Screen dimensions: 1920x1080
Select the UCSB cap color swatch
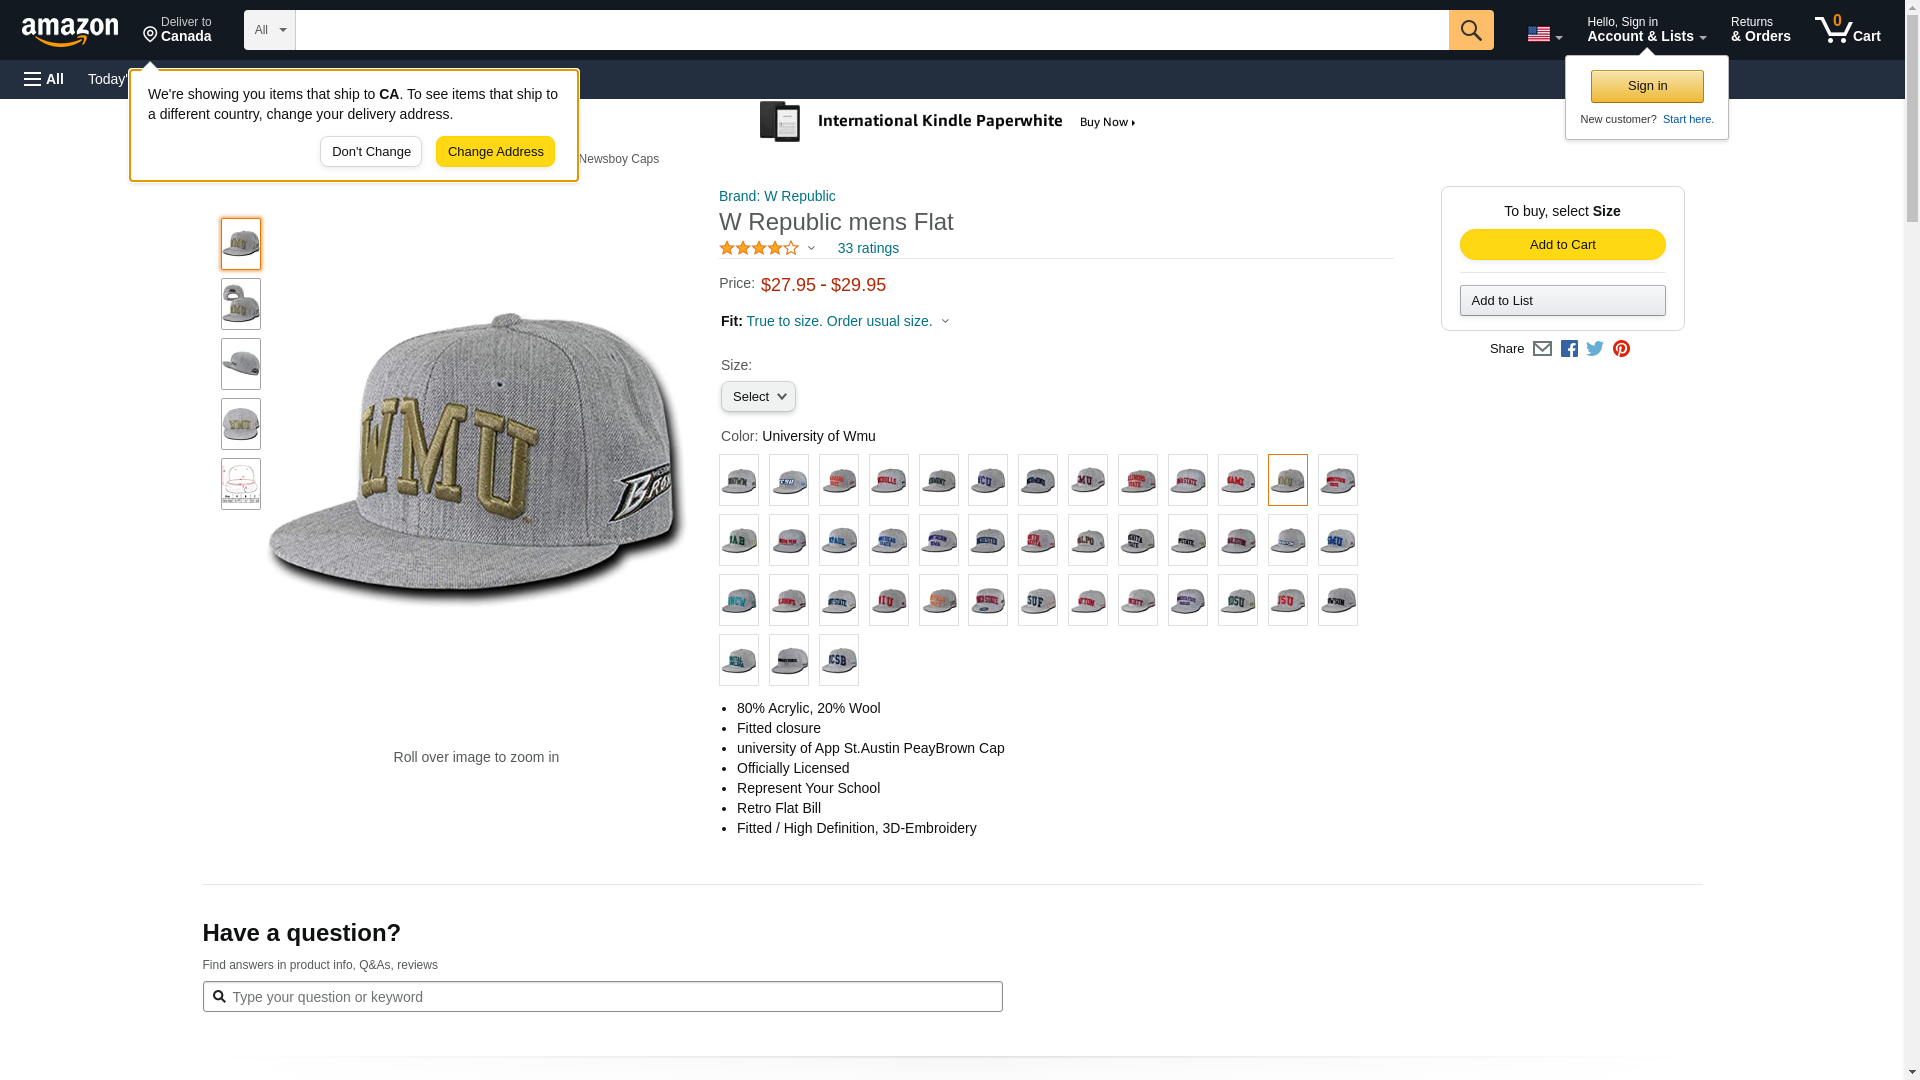[x=838, y=660]
